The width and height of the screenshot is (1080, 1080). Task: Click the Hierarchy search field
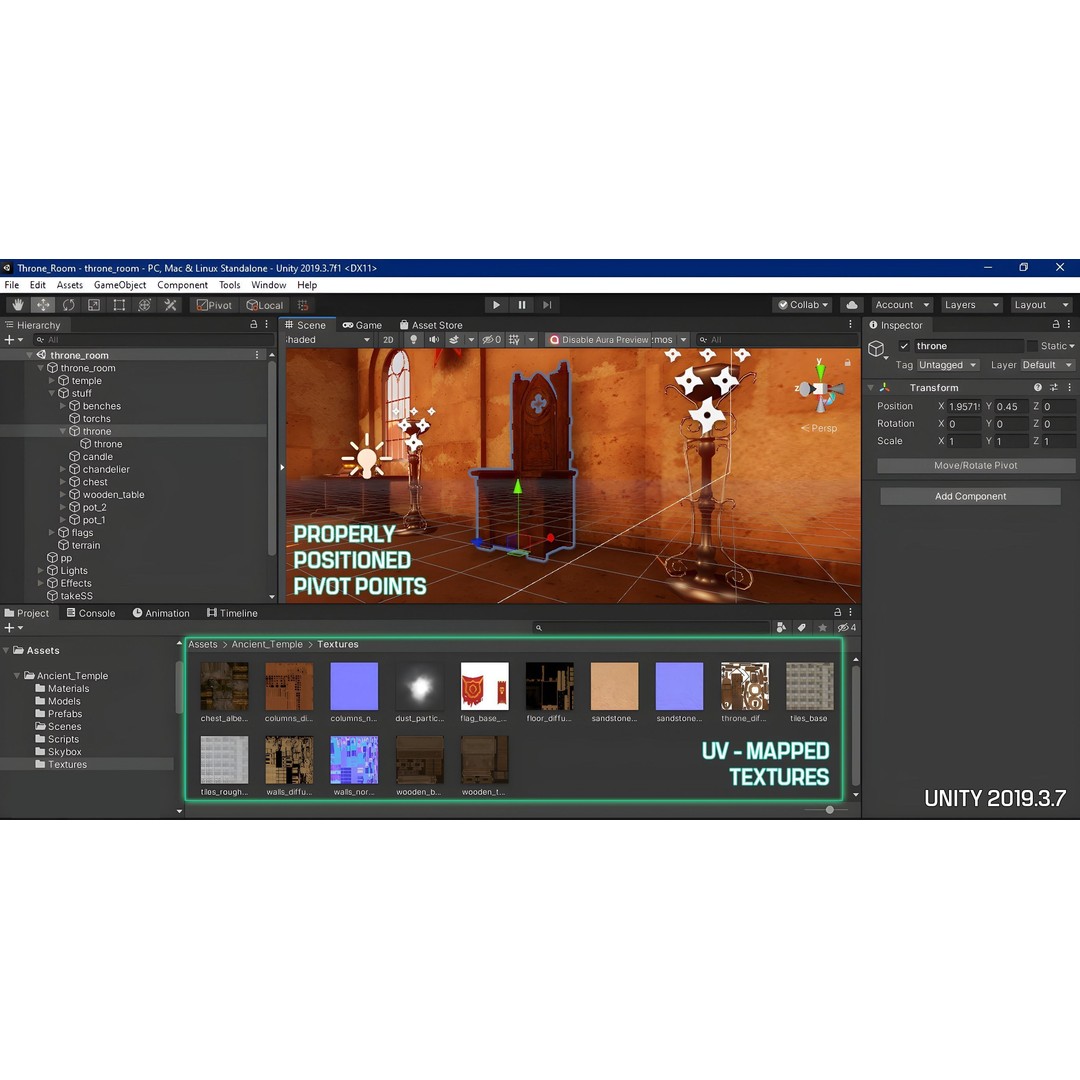pyautogui.click(x=155, y=340)
